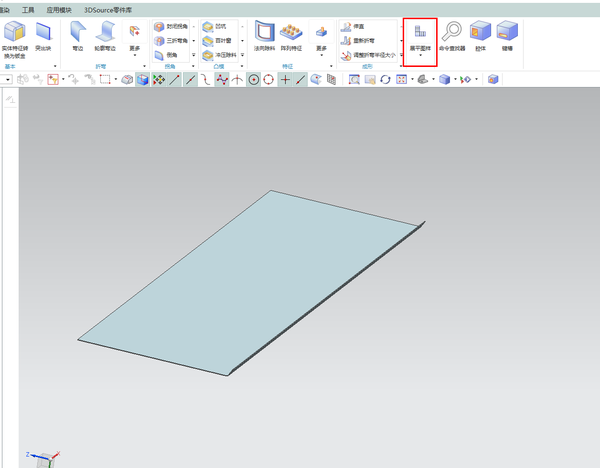Click the sheet metal flat face in viewport
The height and width of the screenshot is (468, 600).
coord(249,283)
